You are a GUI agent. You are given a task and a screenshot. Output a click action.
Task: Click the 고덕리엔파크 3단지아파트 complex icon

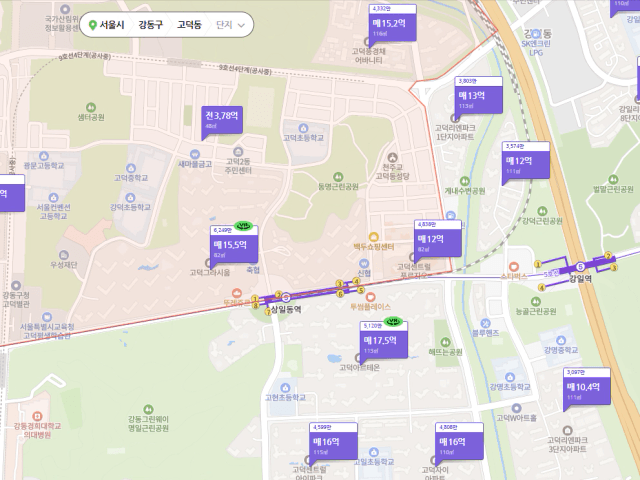[x=567, y=430]
